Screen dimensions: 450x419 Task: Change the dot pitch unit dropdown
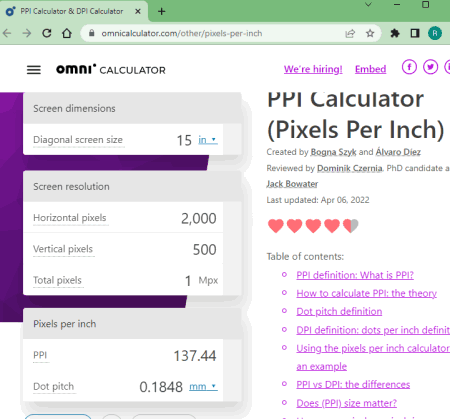pyautogui.click(x=203, y=387)
